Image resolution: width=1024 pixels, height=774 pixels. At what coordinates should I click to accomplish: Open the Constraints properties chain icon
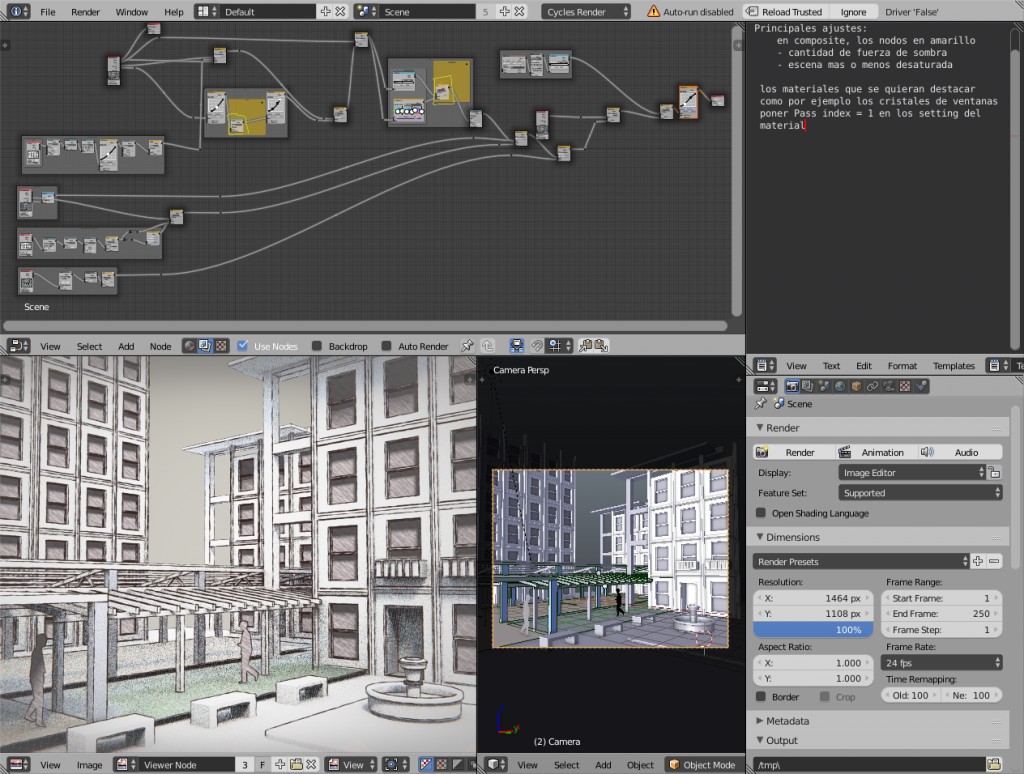871,386
